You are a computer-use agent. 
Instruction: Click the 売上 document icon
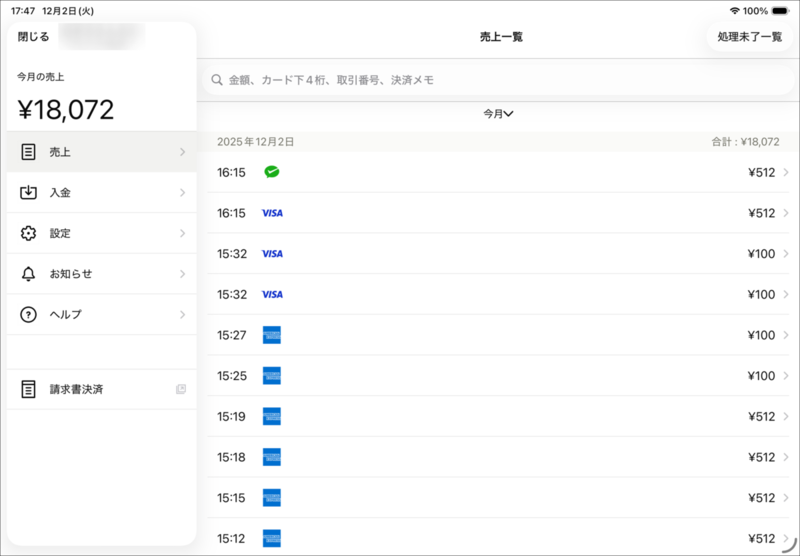(28, 152)
